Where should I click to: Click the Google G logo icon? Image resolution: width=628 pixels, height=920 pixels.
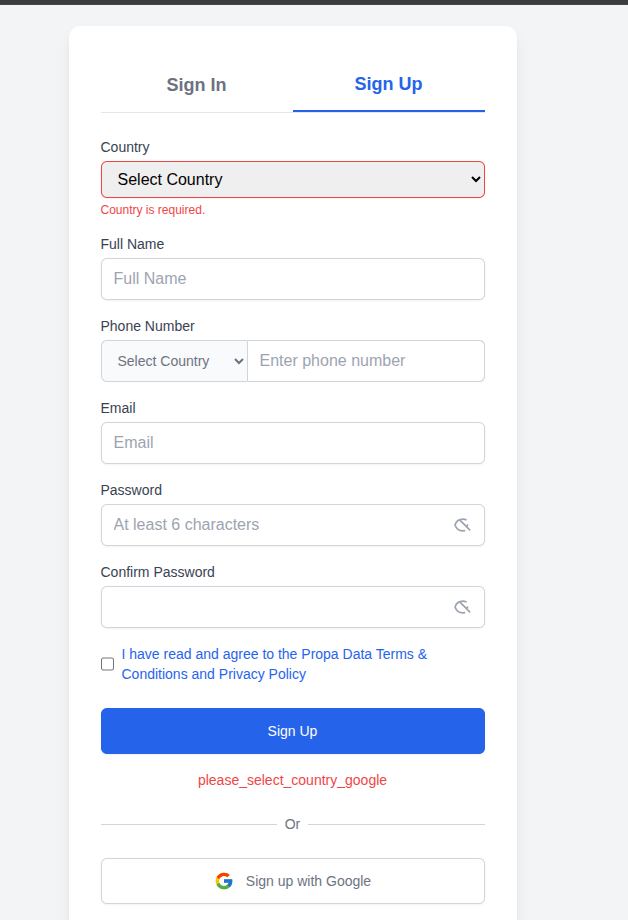224,881
